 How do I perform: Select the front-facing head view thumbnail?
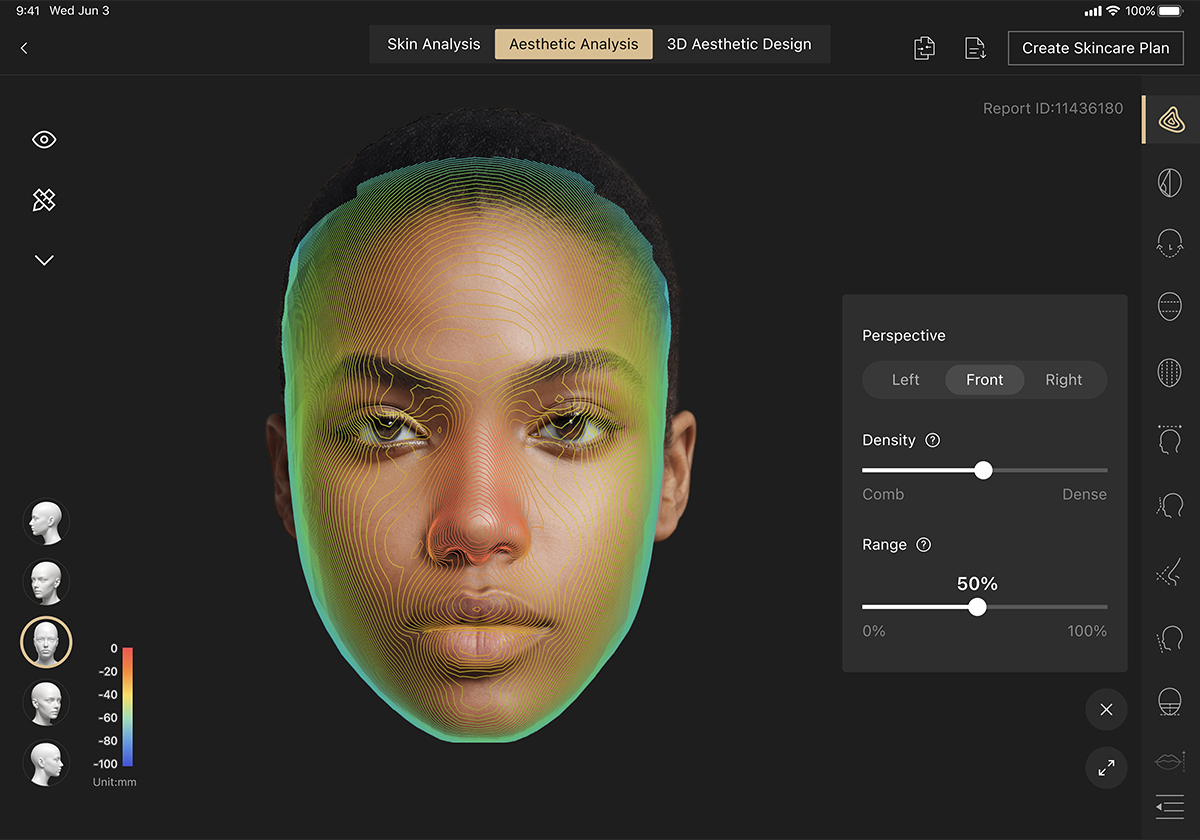tap(46, 643)
